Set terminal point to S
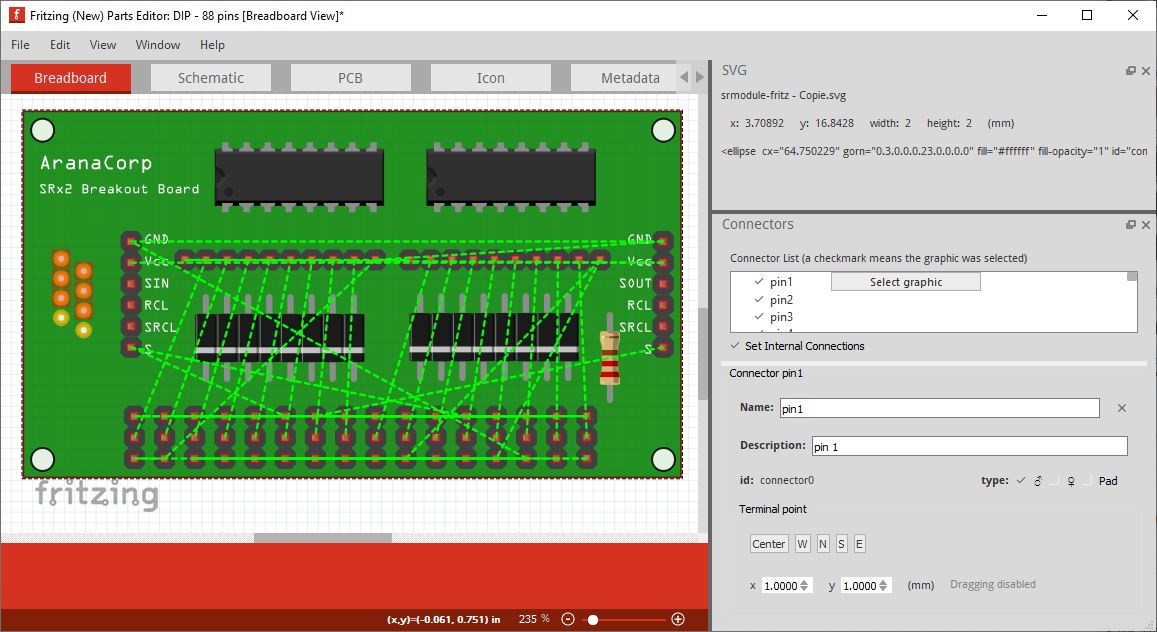Image resolution: width=1157 pixels, height=632 pixels. tap(841, 544)
